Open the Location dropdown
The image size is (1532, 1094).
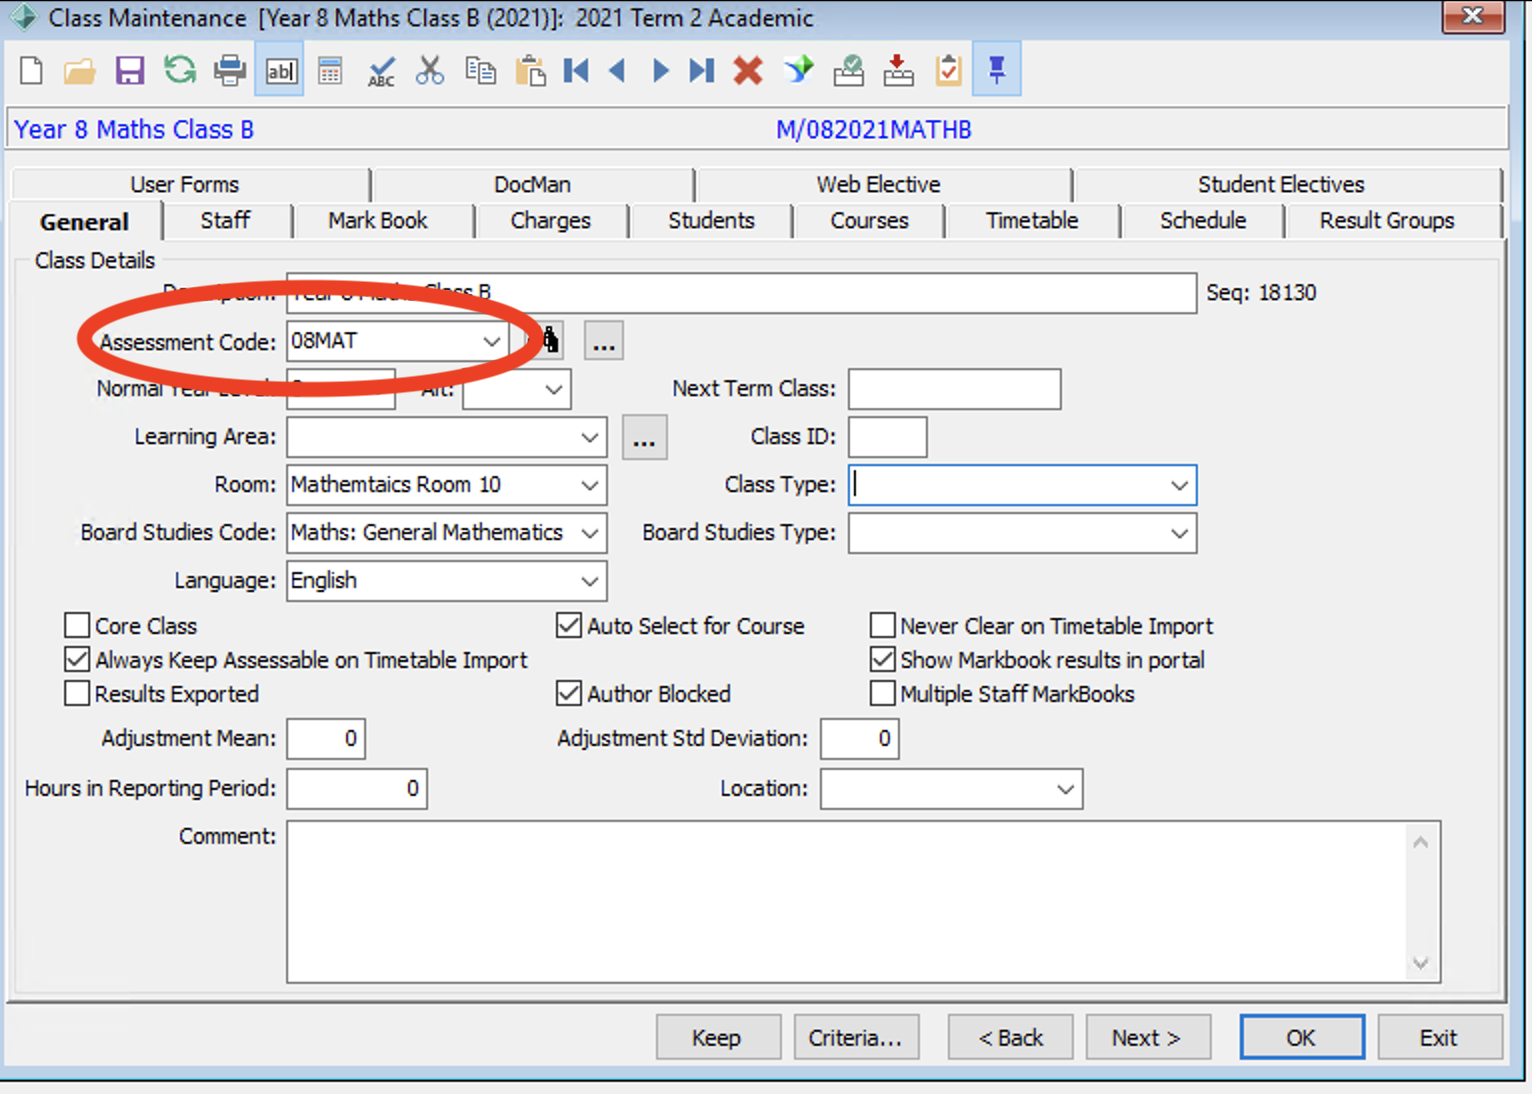(1065, 789)
